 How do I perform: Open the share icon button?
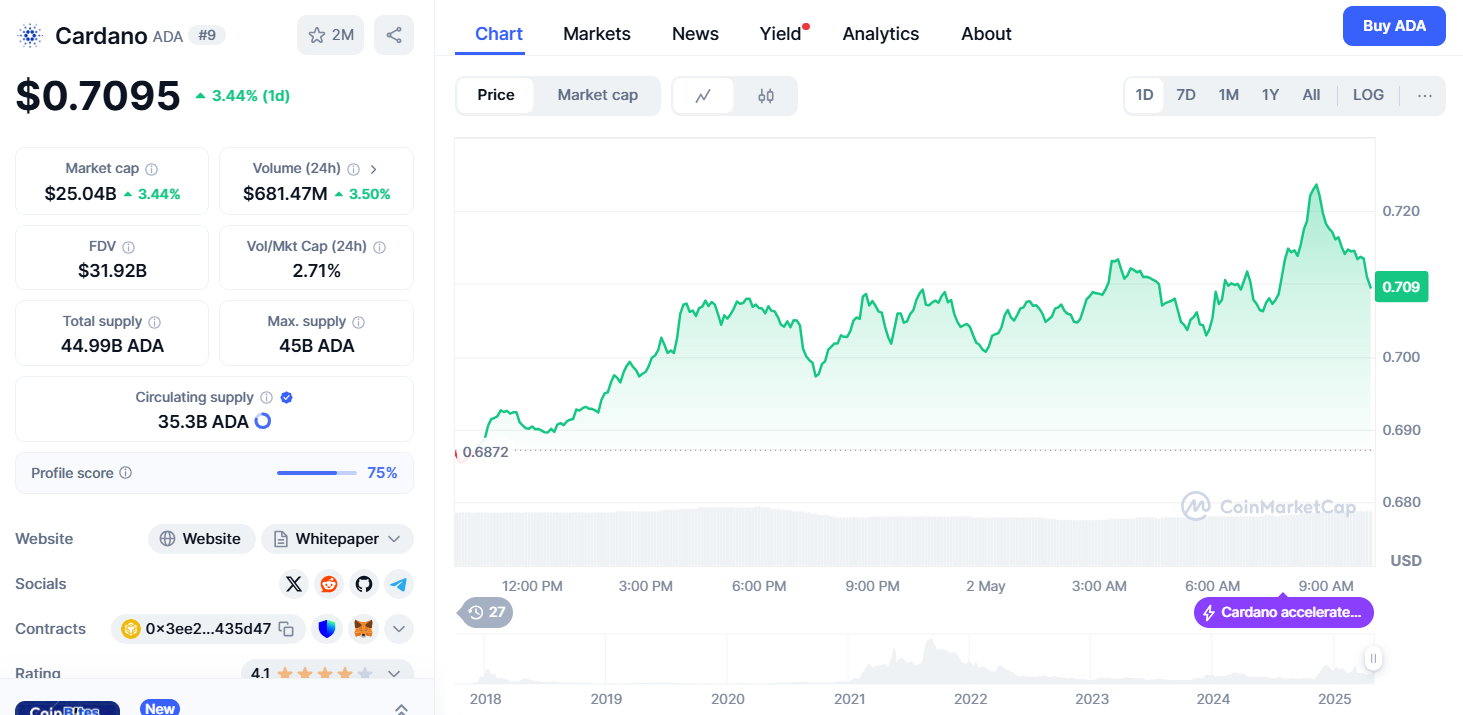[394, 35]
